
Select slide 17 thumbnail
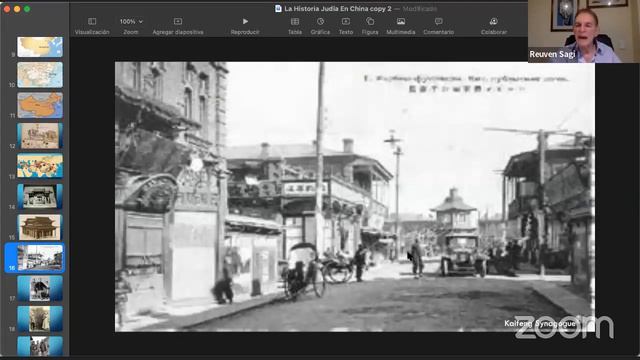(40, 289)
